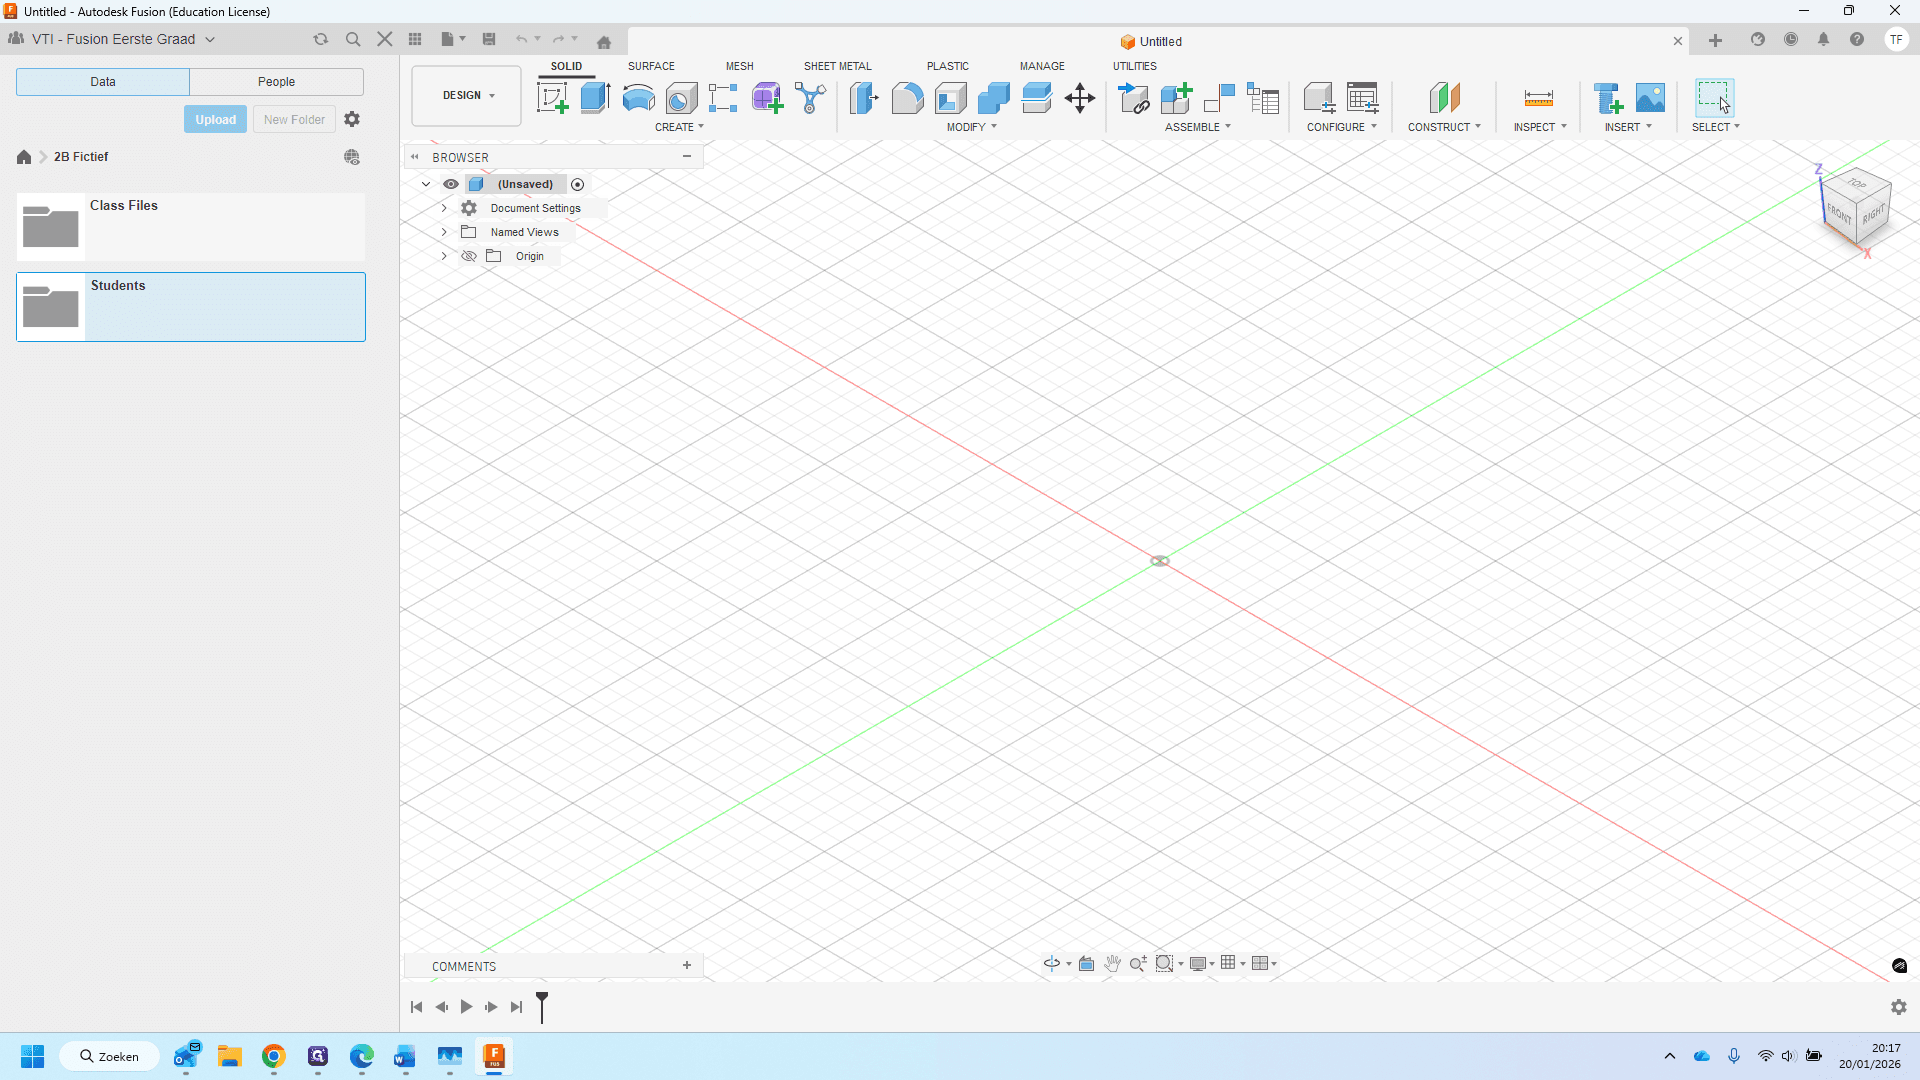Click the timeline marker handle
Image resolution: width=1920 pixels, height=1080 pixels.
click(542, 1006)
